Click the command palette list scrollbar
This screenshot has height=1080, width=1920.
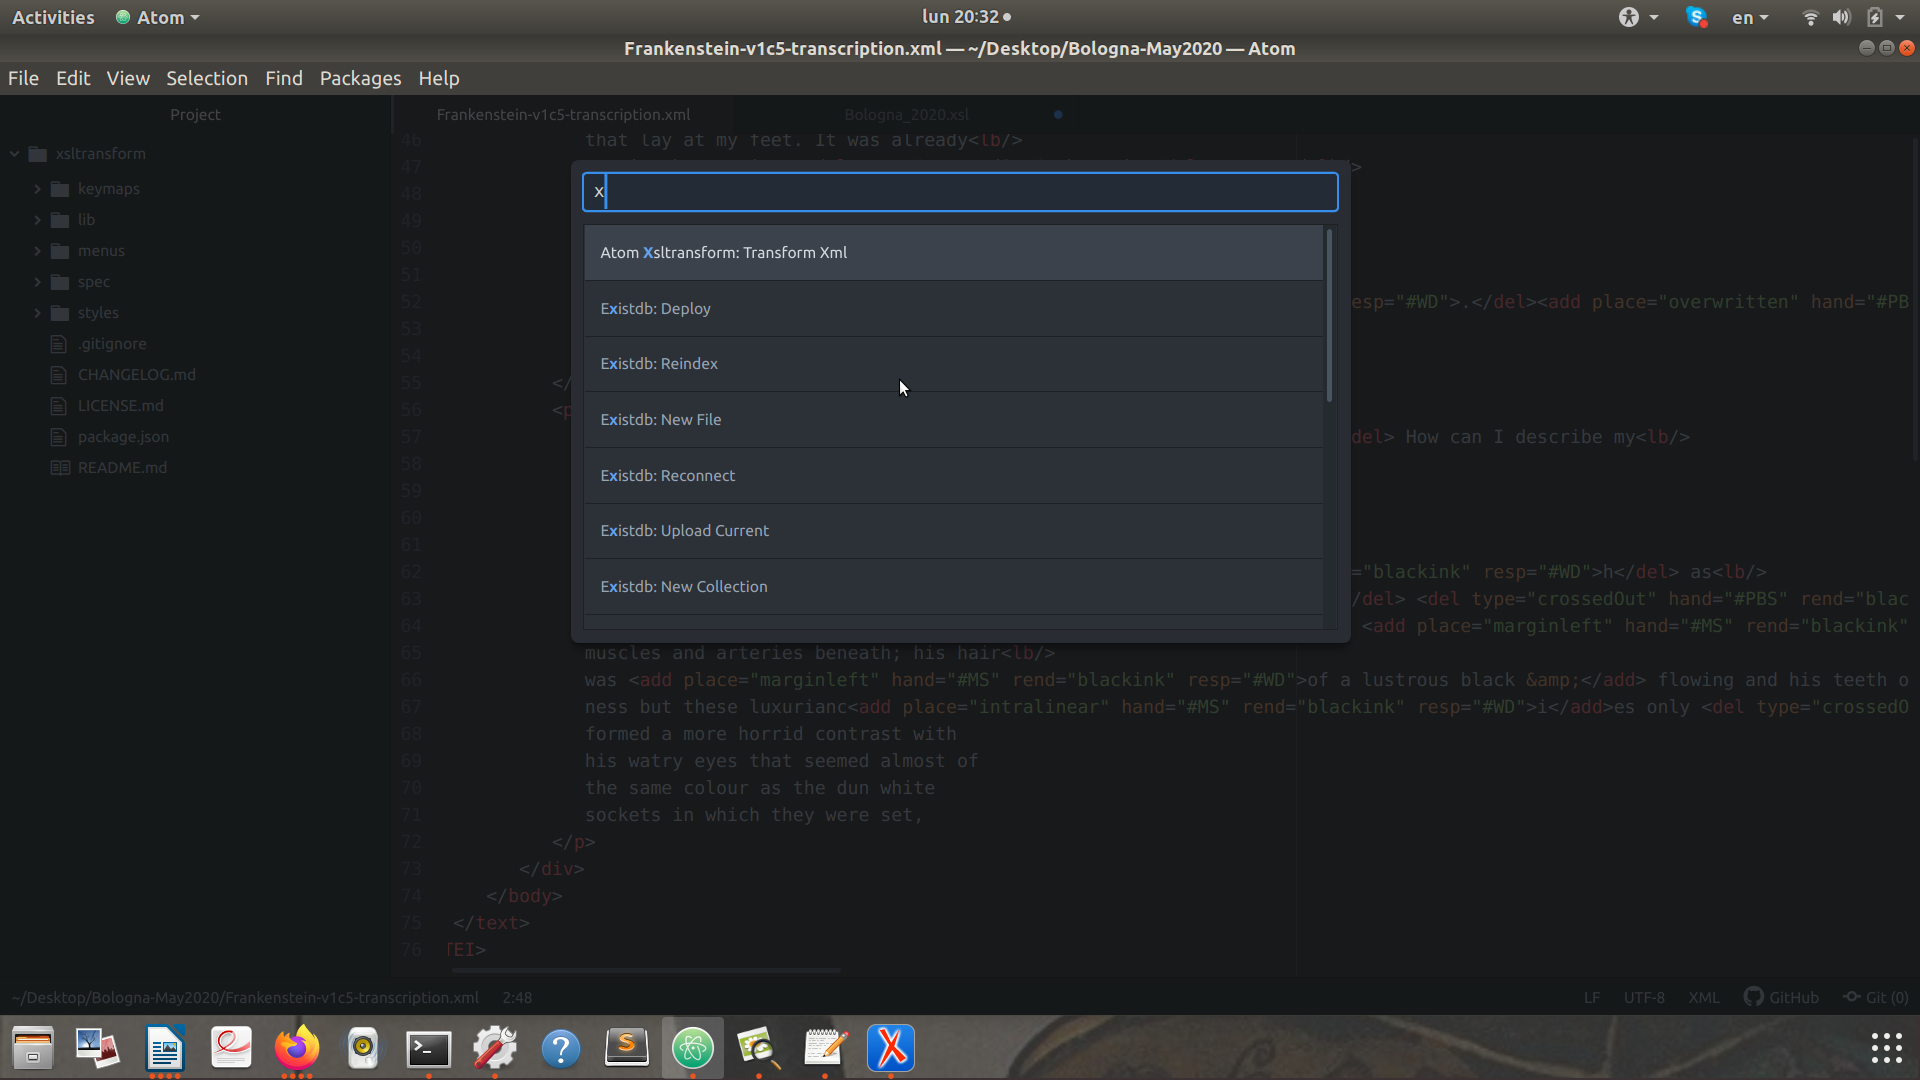pos(1329,316)
